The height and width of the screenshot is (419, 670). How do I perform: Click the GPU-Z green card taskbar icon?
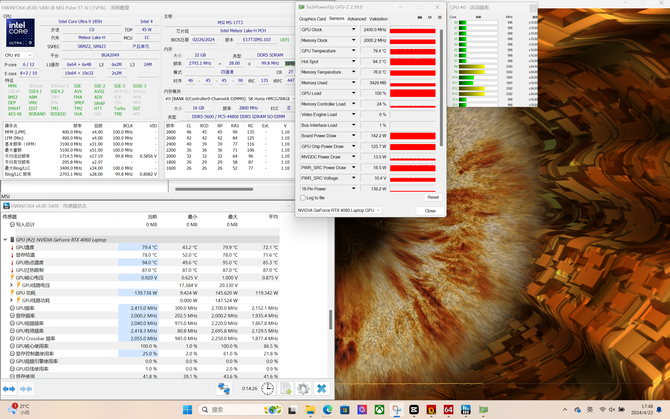pos(483,410)
